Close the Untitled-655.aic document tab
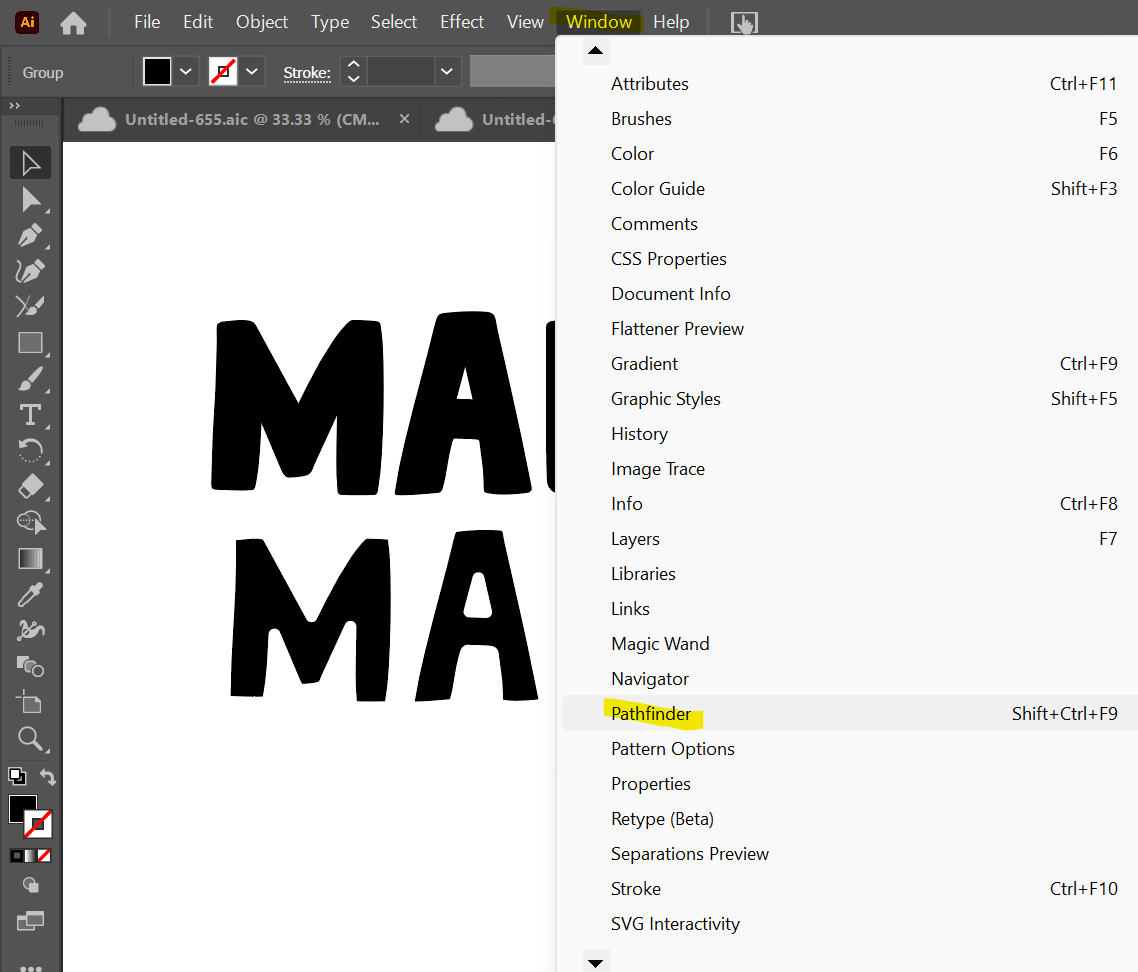Screen dimensions: 1138x972 tap(404, 119)
